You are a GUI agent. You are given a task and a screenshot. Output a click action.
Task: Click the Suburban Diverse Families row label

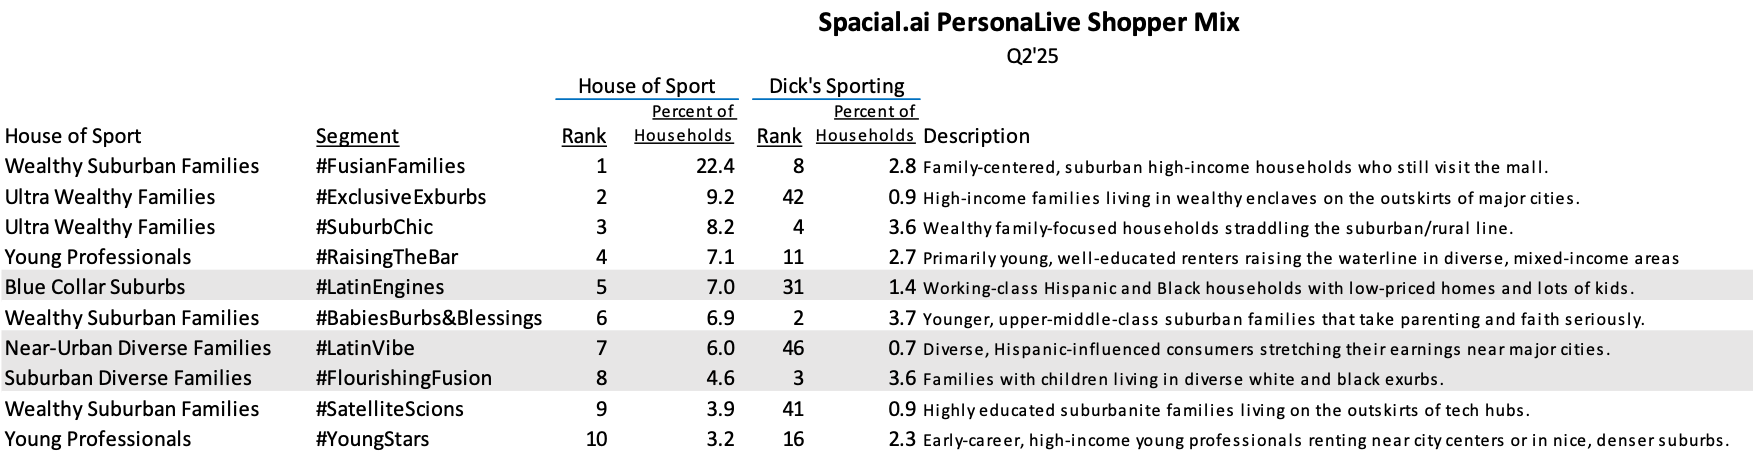coord(128,378)
